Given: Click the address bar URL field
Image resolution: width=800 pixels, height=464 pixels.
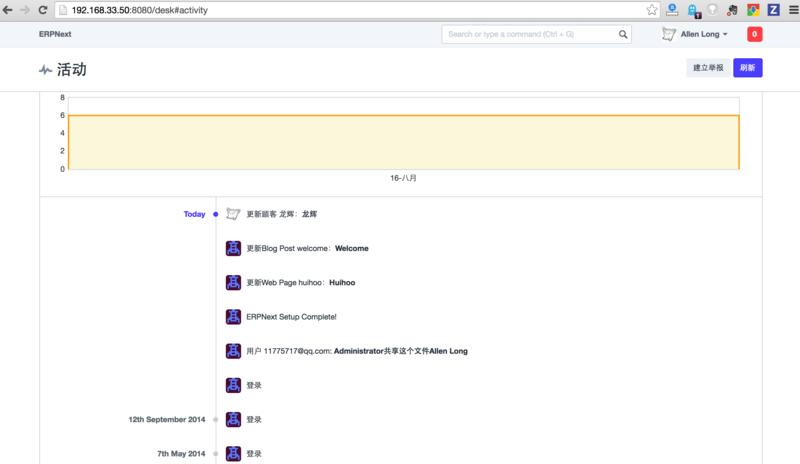Looking at the screenshot, I should [x=357, y=10].
